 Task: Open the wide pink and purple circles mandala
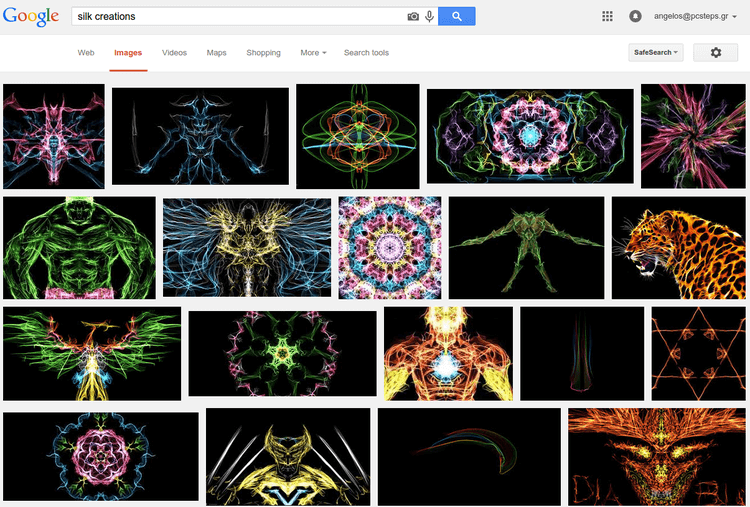530,136
